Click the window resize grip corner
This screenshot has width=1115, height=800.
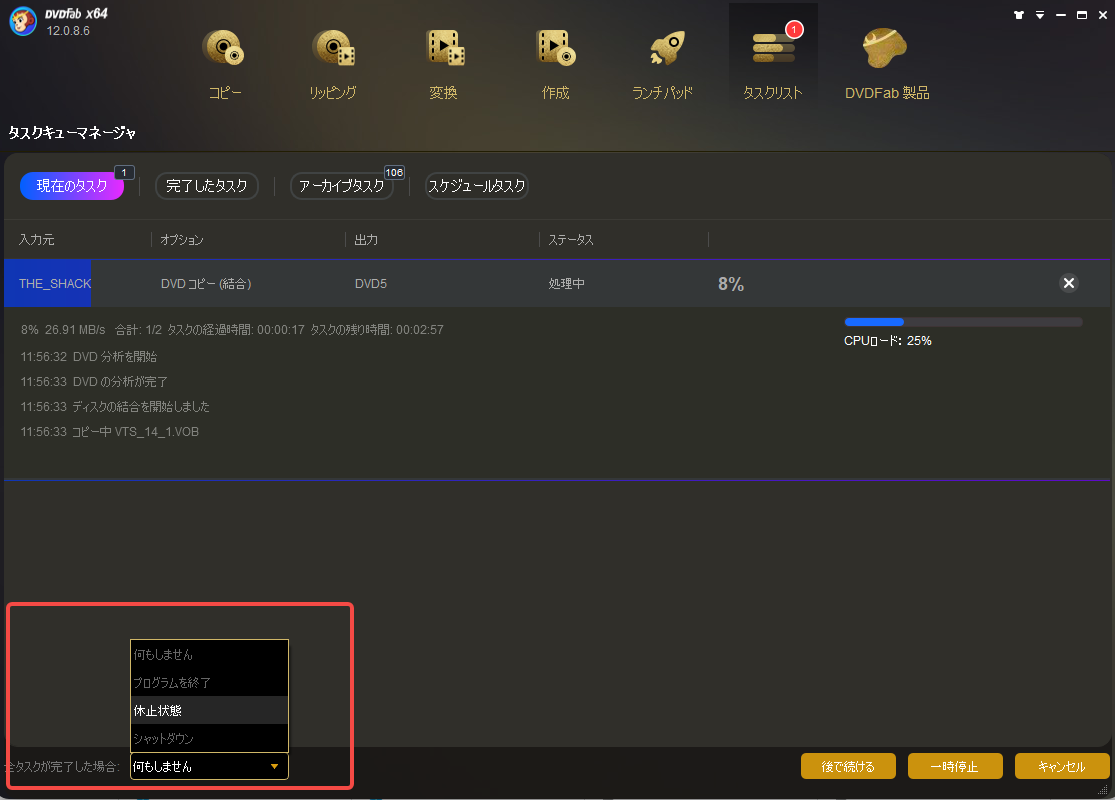(x=1103, y=789)
